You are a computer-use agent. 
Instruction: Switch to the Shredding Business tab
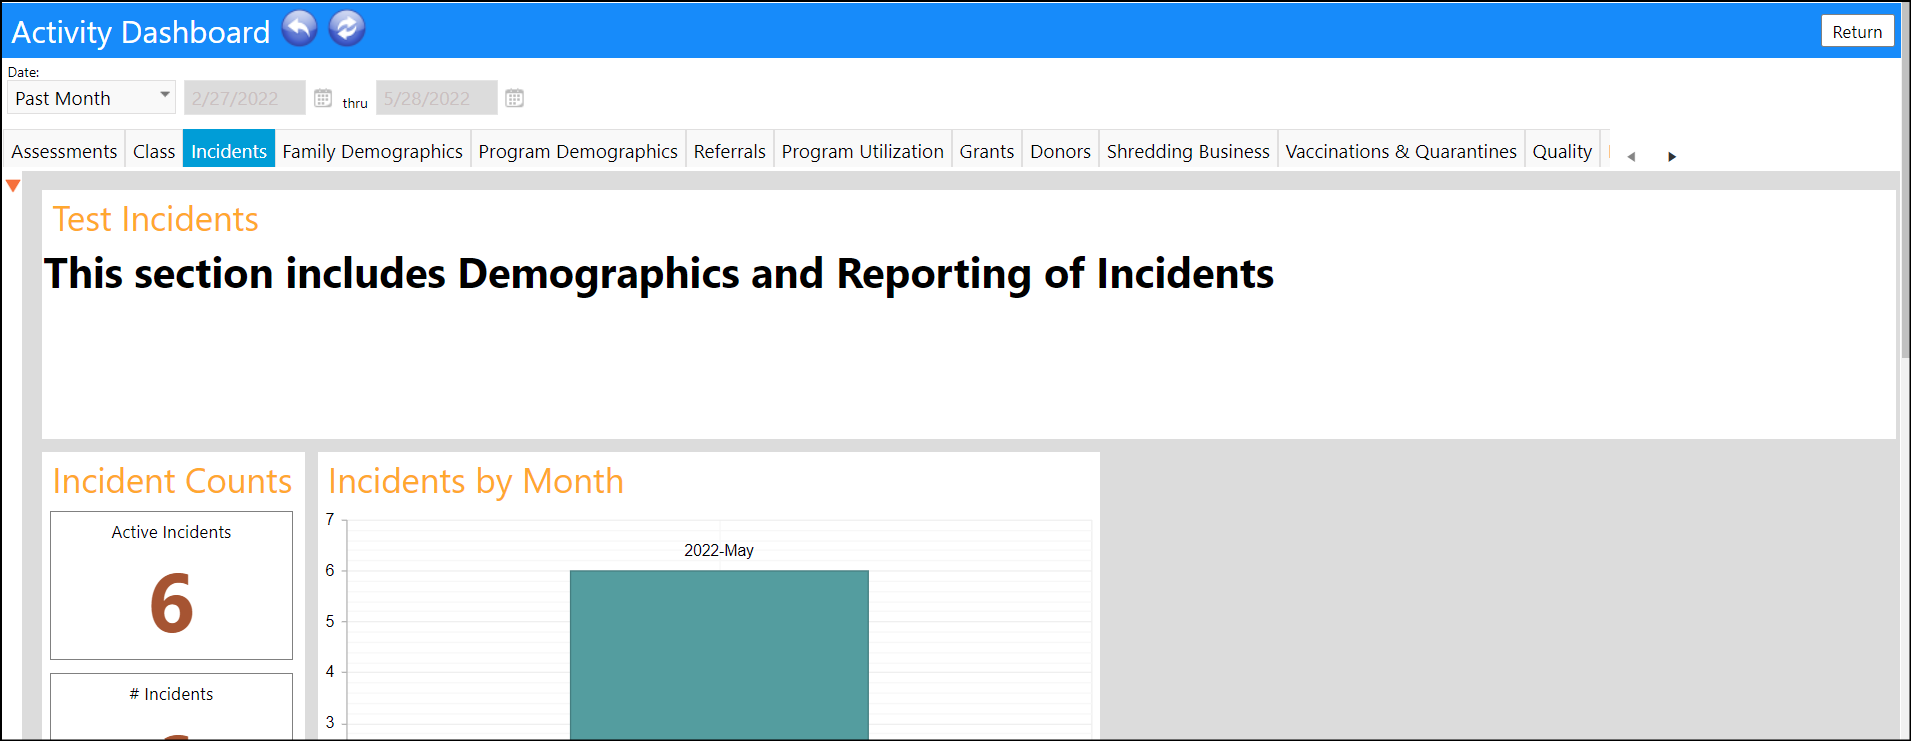(x=1188, y=151)
